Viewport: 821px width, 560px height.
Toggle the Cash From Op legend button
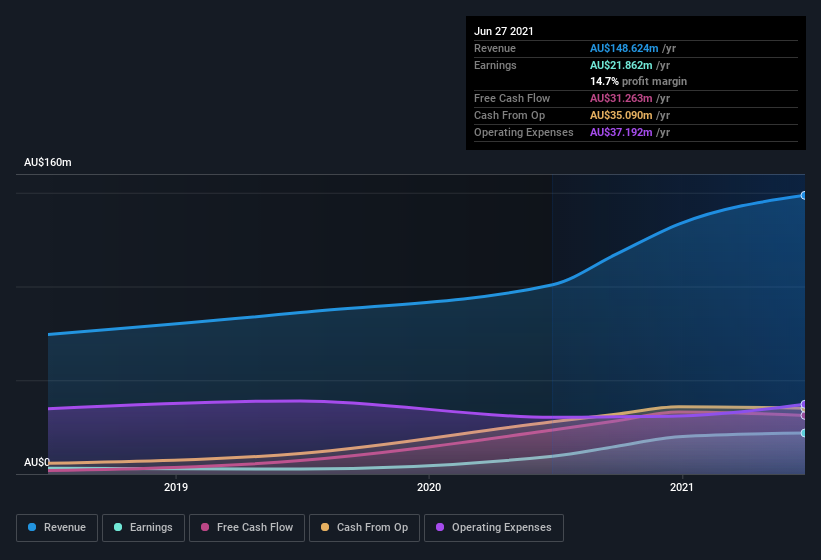coord(364,528)
